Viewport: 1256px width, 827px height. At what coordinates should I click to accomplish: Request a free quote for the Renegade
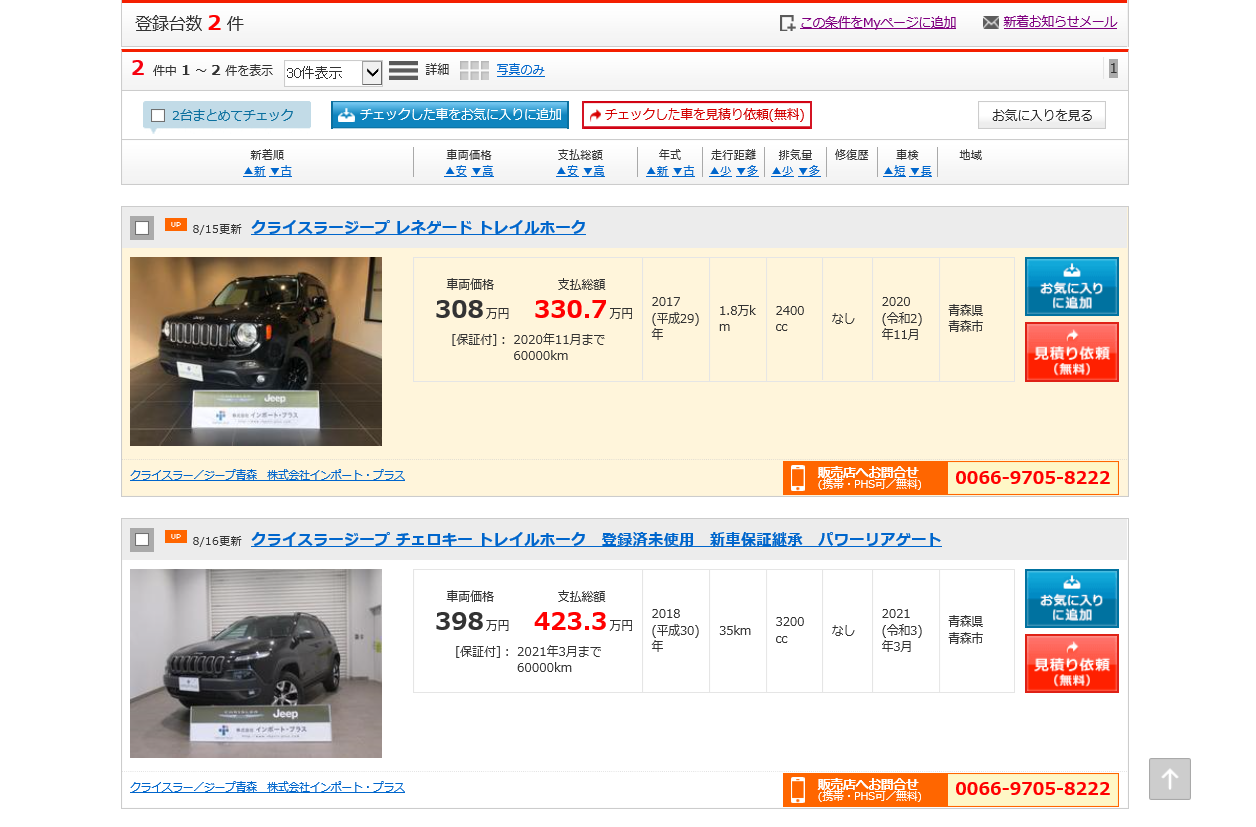point(1072,352)
